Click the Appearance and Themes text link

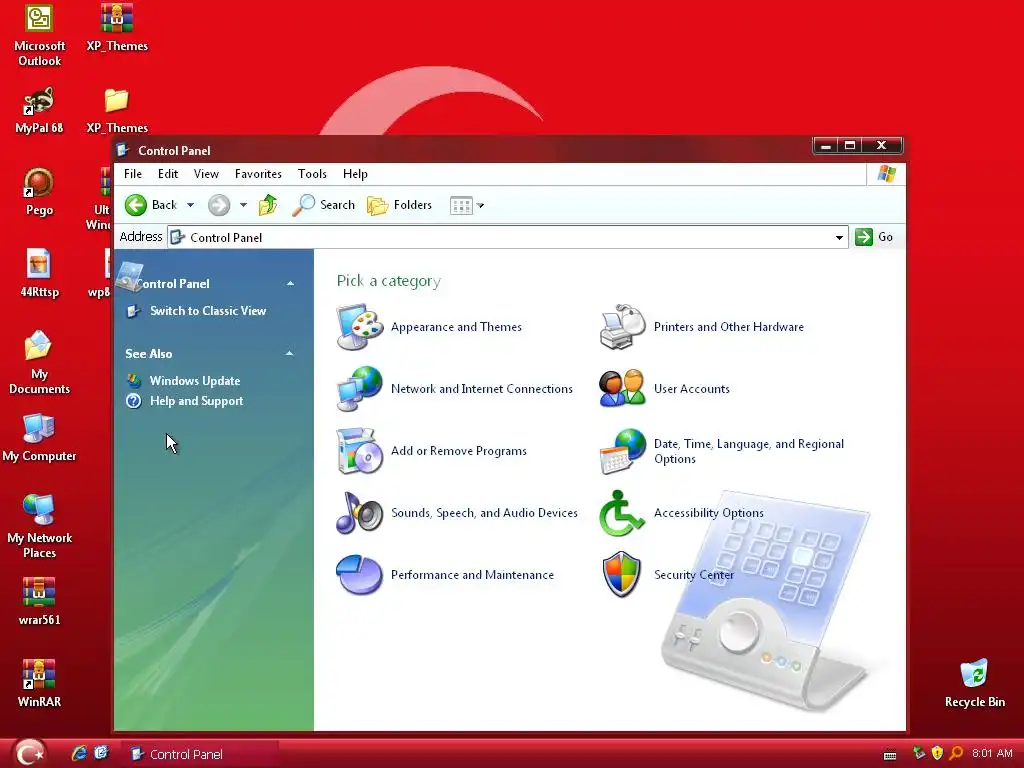(x=456, y=327)
